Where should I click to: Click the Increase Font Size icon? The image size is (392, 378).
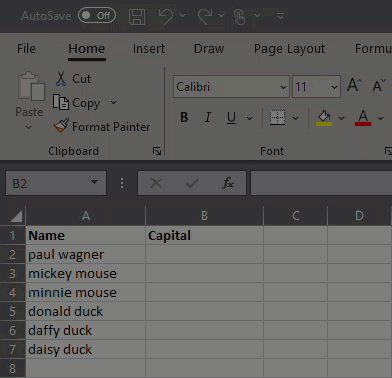click(x=354, y=85)
